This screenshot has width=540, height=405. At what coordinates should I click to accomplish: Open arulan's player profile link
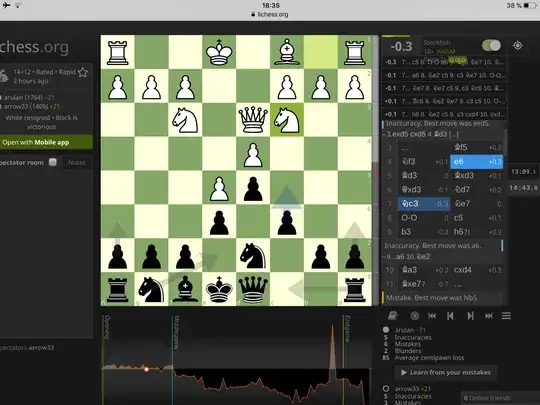(x=18, y=97)
